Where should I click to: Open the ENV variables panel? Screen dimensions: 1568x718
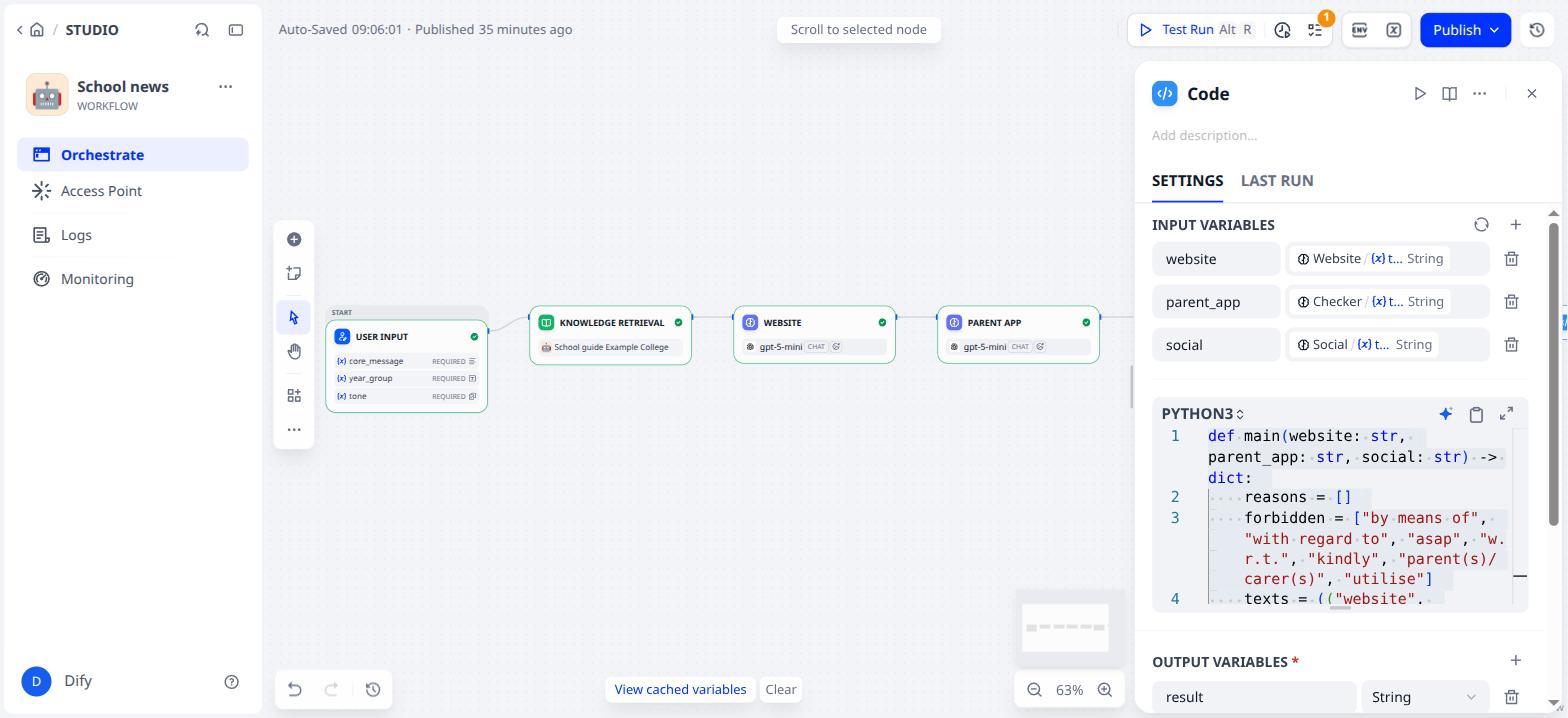tap(1359, 30)
